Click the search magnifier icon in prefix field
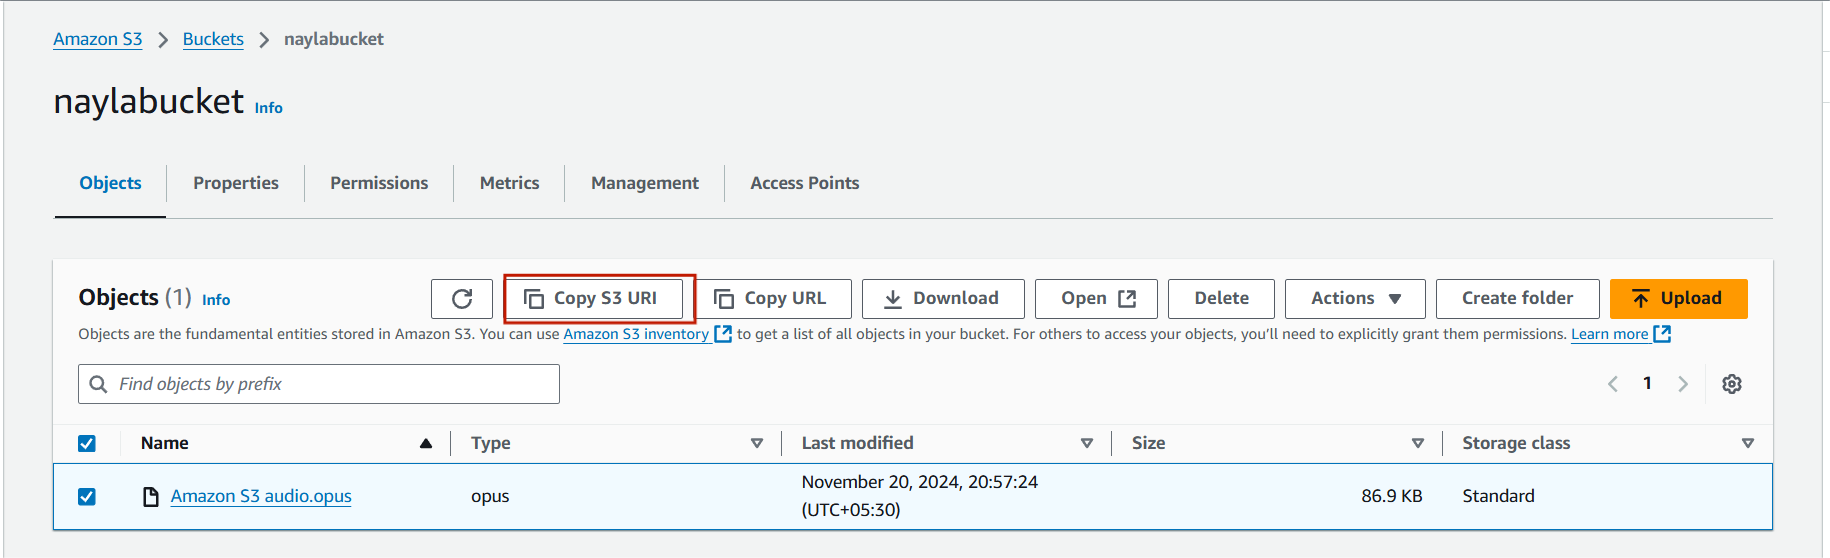 pyautogui.click(x=98, y=384)
